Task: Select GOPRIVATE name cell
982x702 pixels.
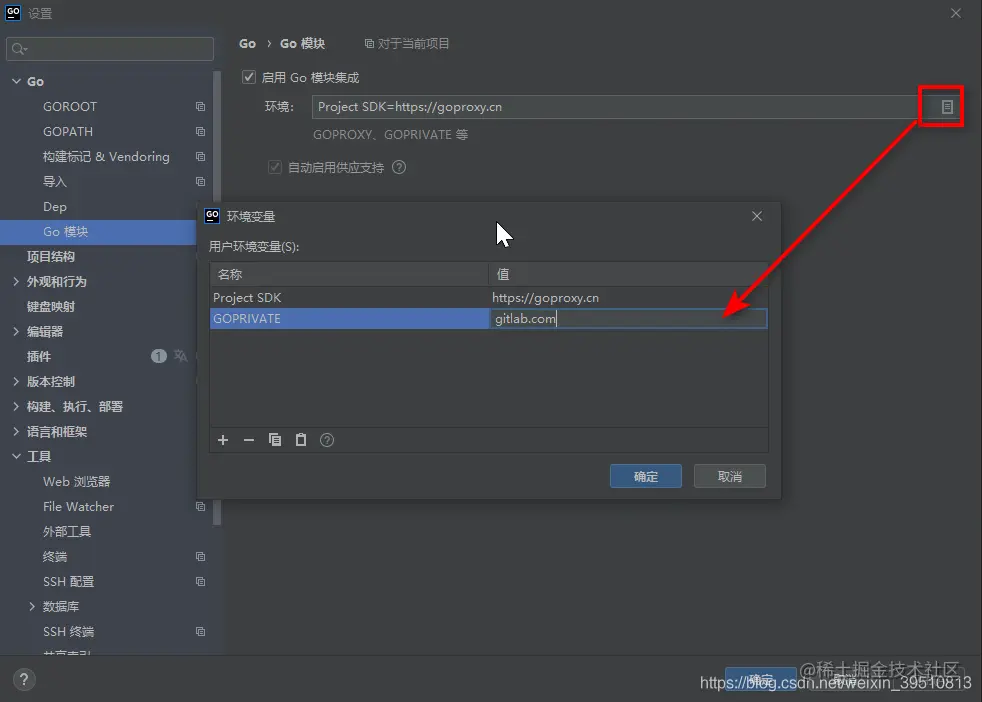Action: coord(349,319)
